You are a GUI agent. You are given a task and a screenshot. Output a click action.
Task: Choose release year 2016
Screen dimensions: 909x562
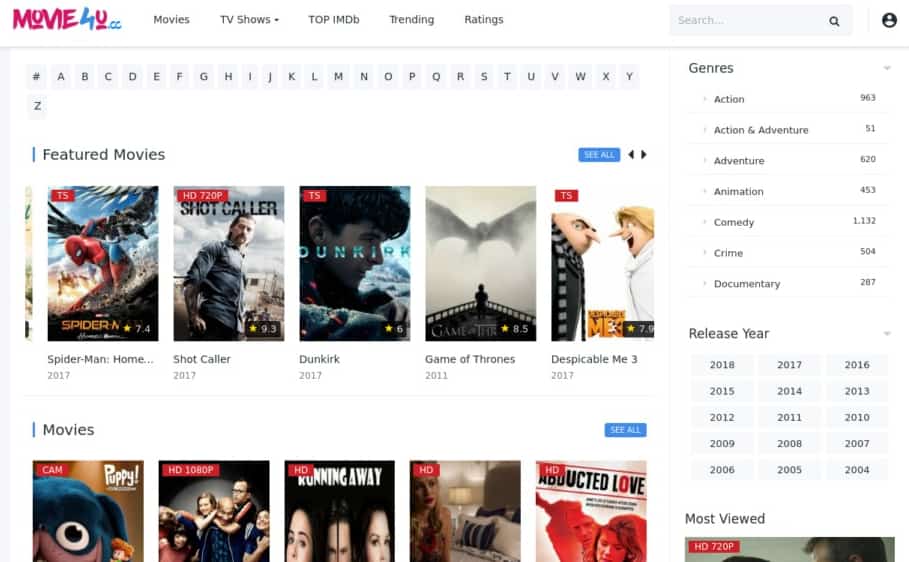pyautogui.click(x=857, y=365)
